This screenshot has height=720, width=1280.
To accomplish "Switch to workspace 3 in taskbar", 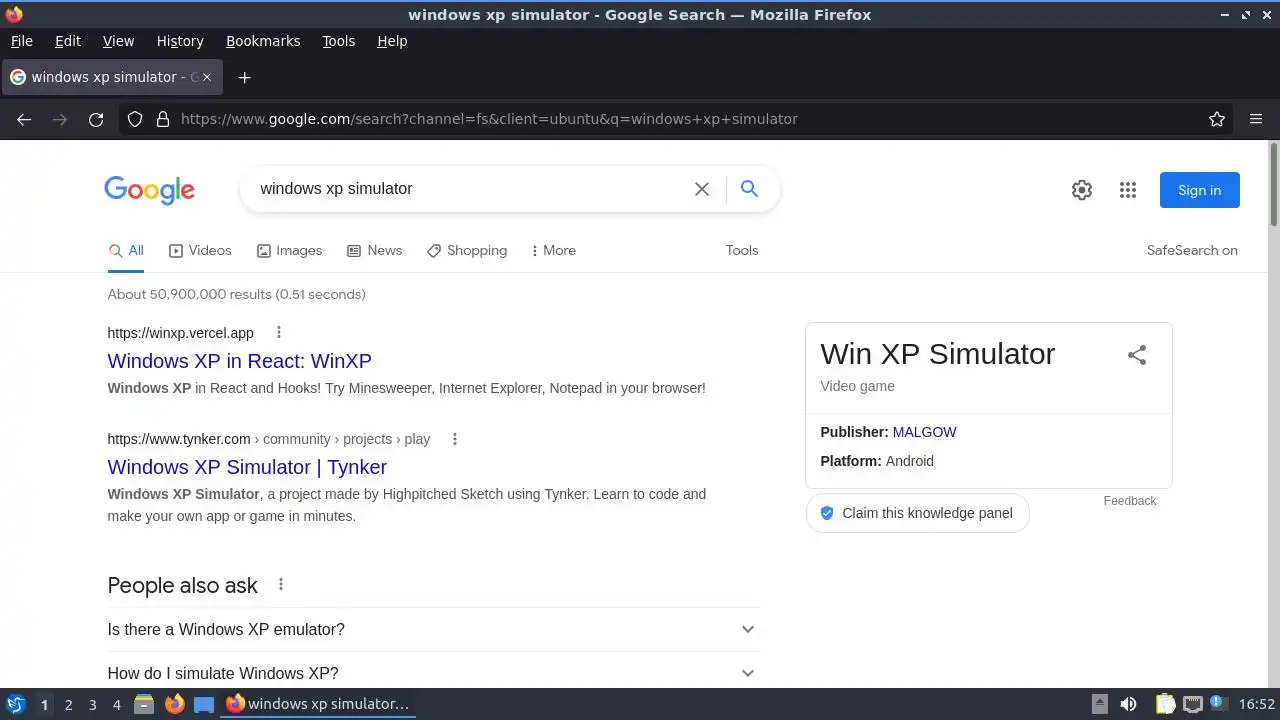I will click(x=92, y=704).
